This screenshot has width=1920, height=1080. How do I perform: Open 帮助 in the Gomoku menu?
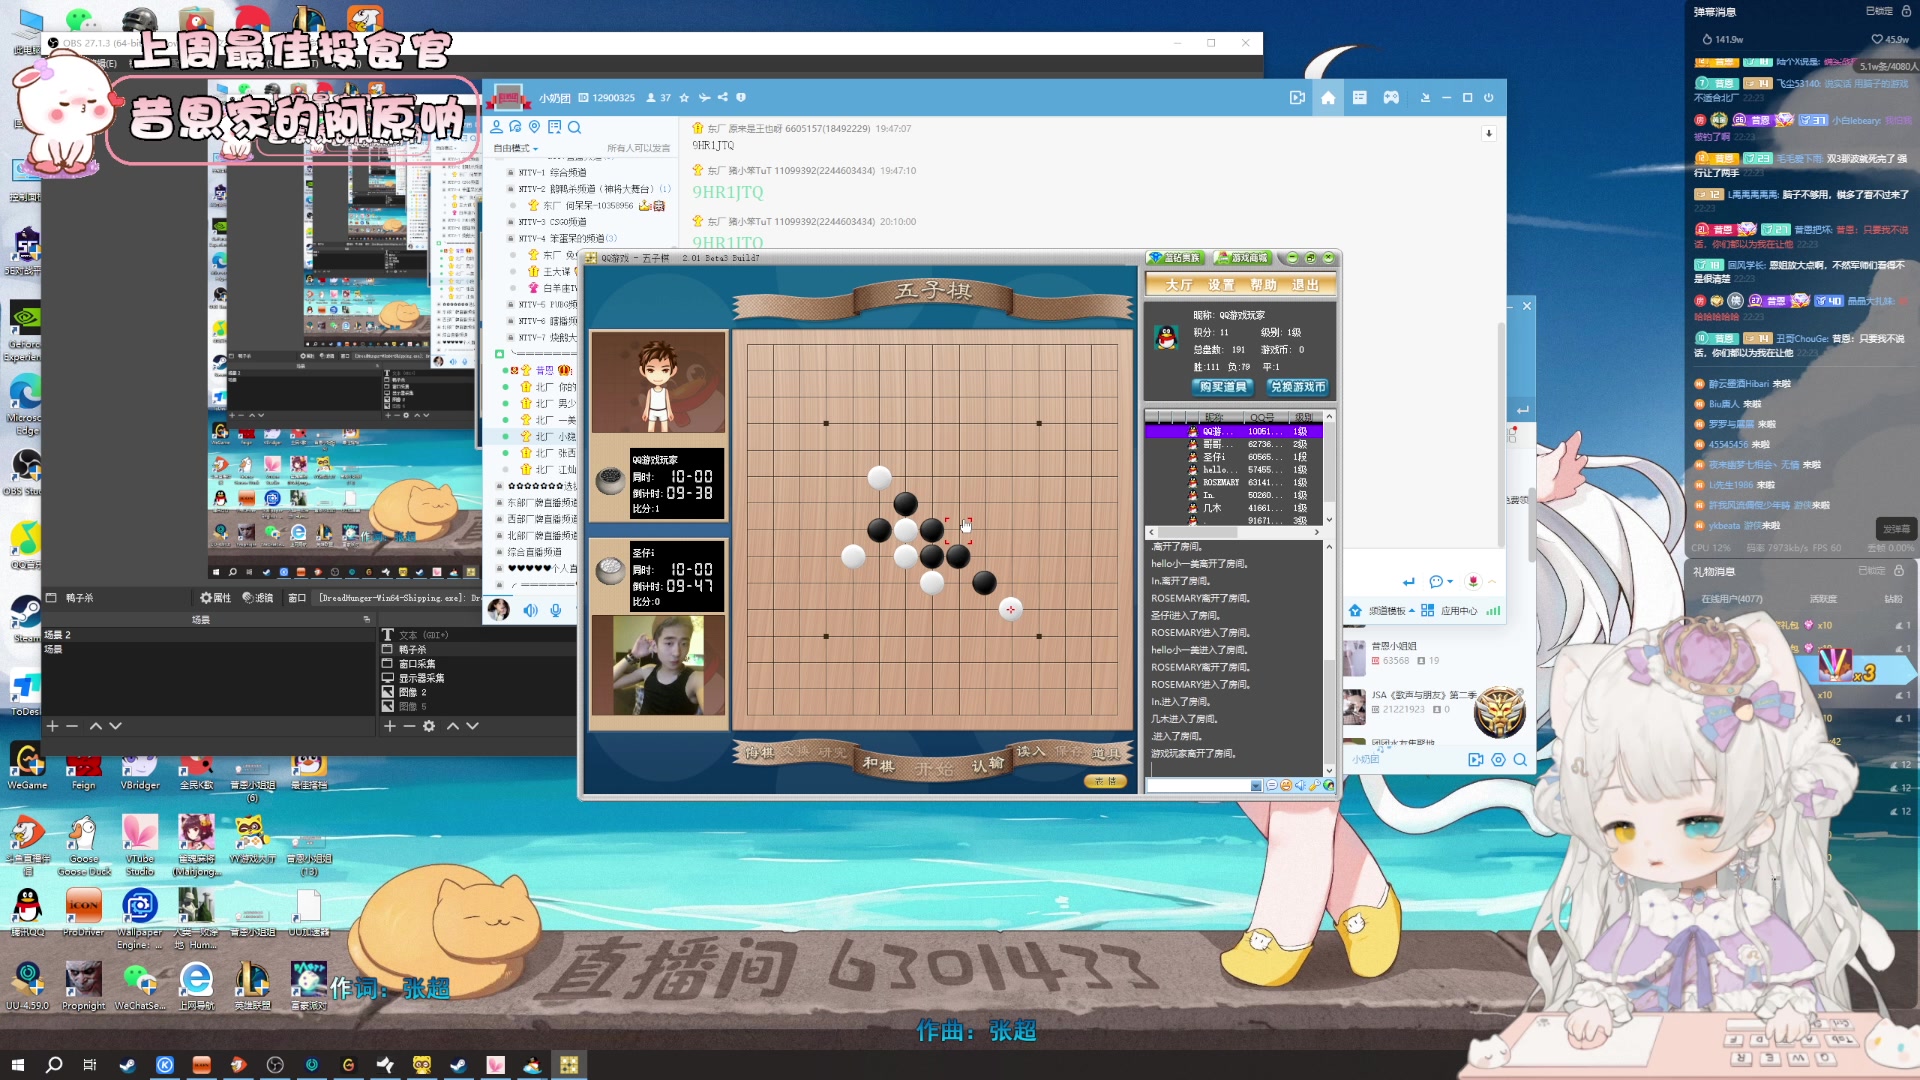(x=1263, y=285)
